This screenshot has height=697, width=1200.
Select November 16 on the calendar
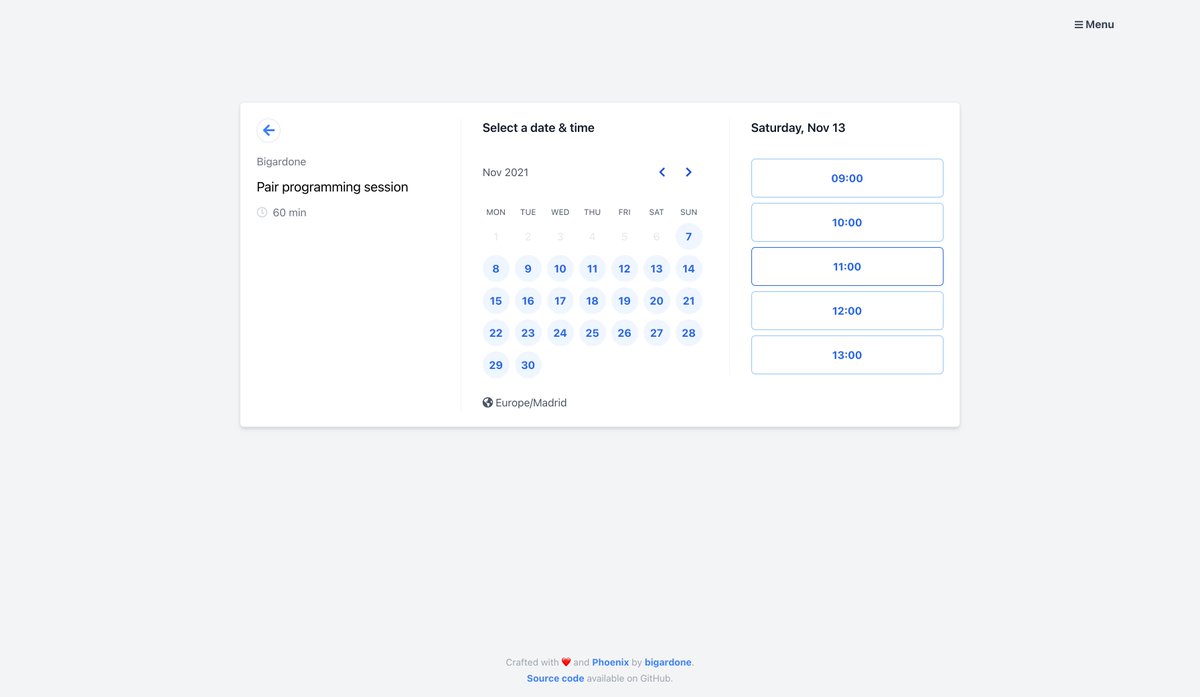pyautogui.click(x=528, y=301)
